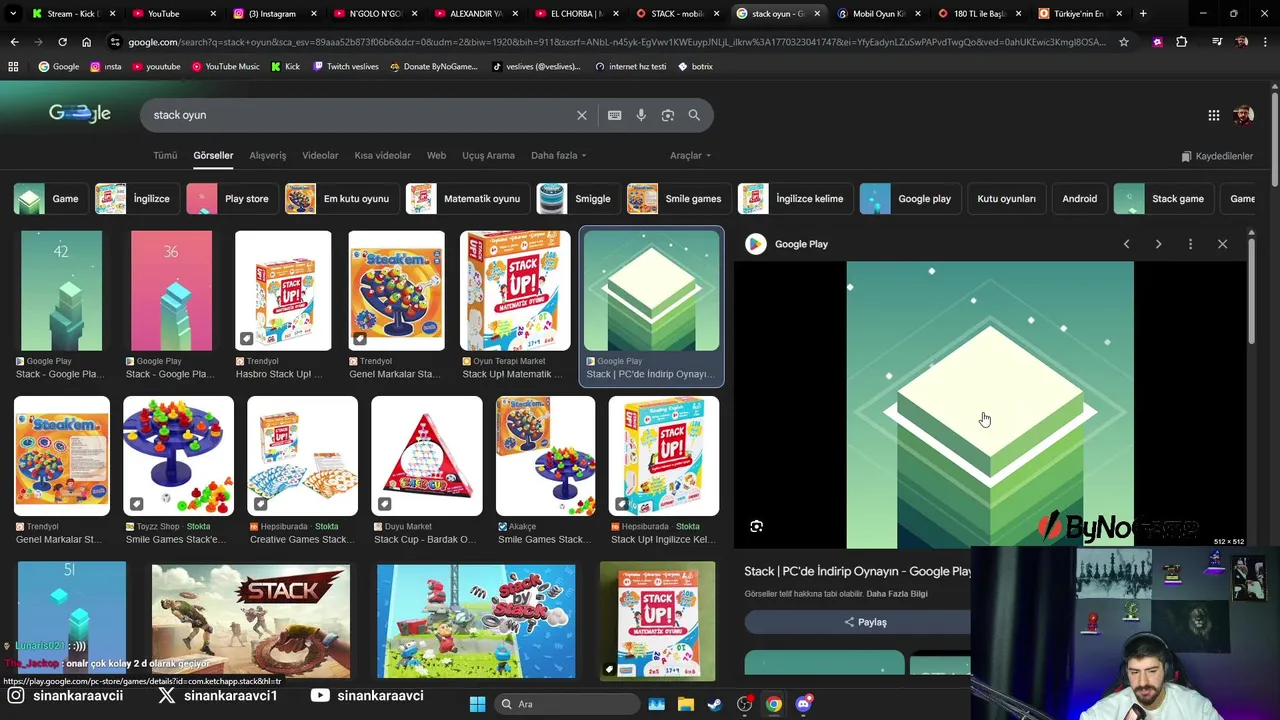Clear the search box with X icon
The width and height of the screenshot is (1280, 720).
pos(582,115)
